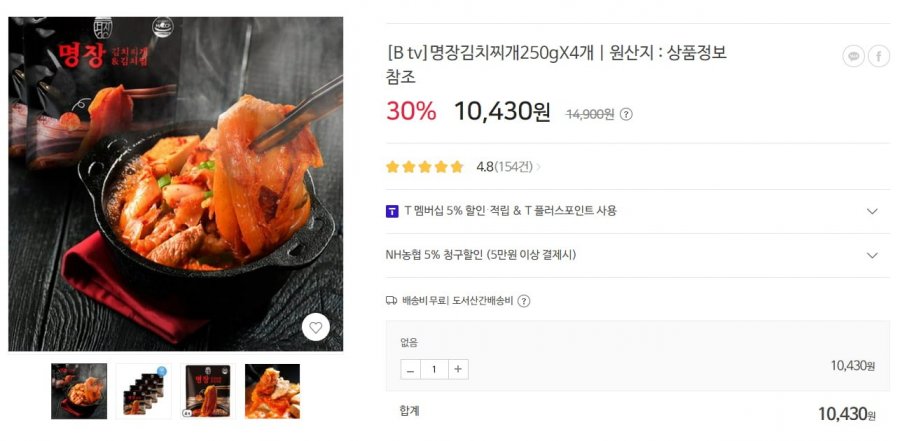Open the 4.8(154건) reviews link
This screenshot has width=900, height=441.
click(504, 167)
